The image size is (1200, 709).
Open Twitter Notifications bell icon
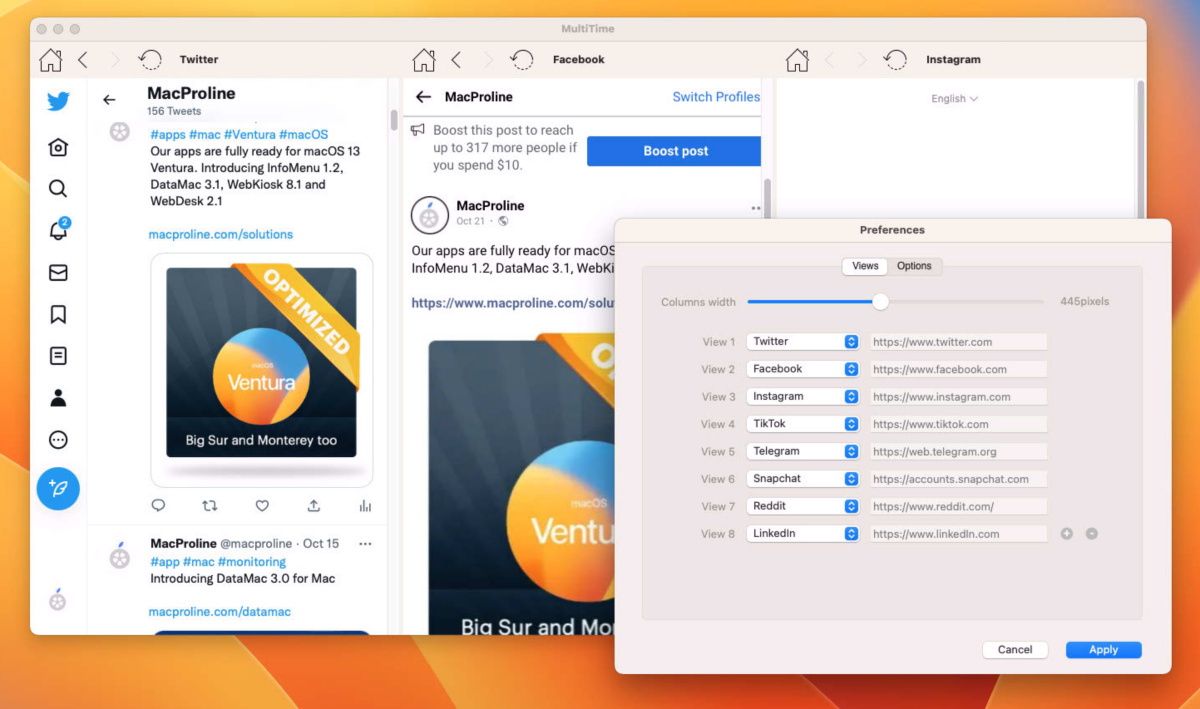[58, 230]
